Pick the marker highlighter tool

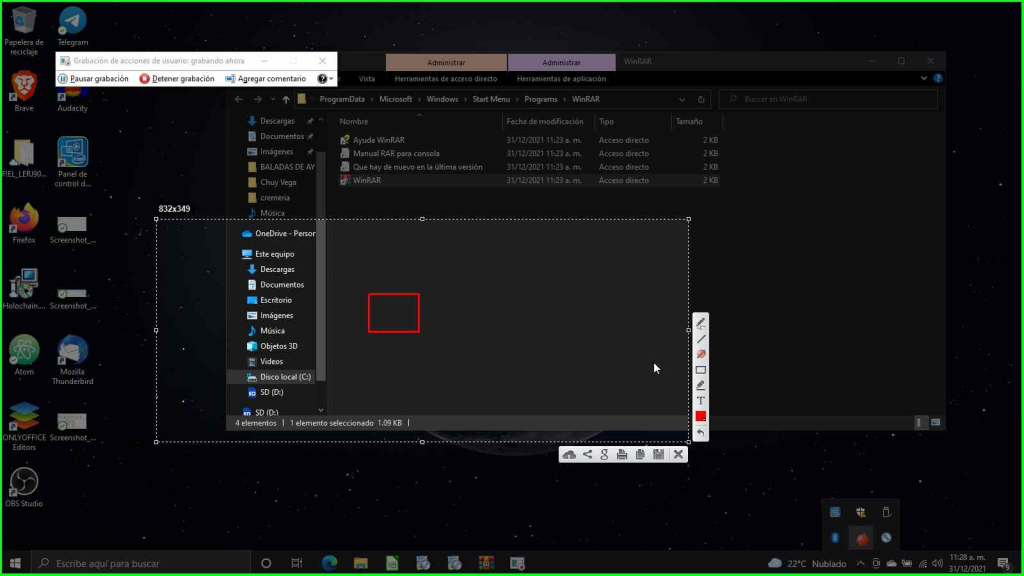701,385
